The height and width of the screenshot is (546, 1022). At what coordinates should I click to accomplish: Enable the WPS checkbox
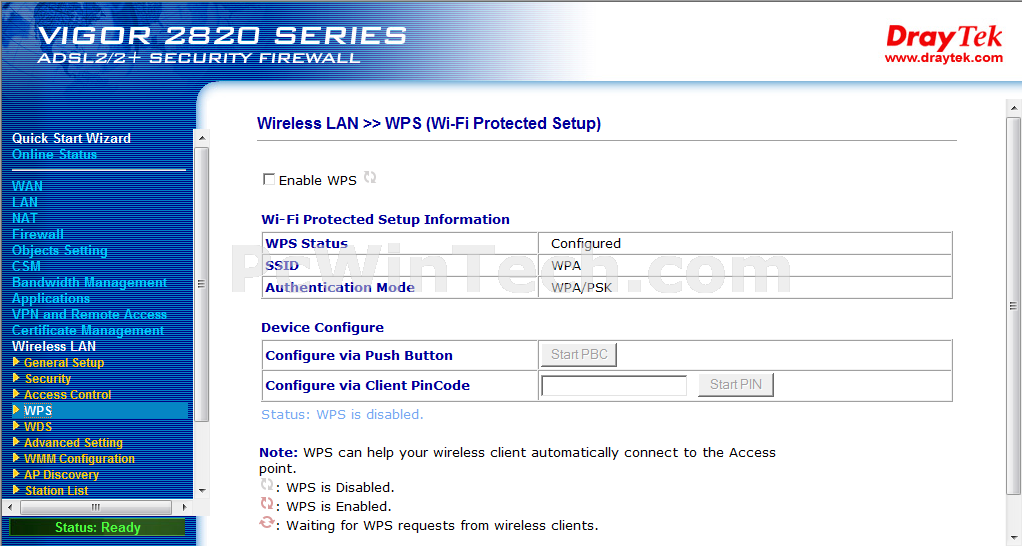tap(269, 179)
